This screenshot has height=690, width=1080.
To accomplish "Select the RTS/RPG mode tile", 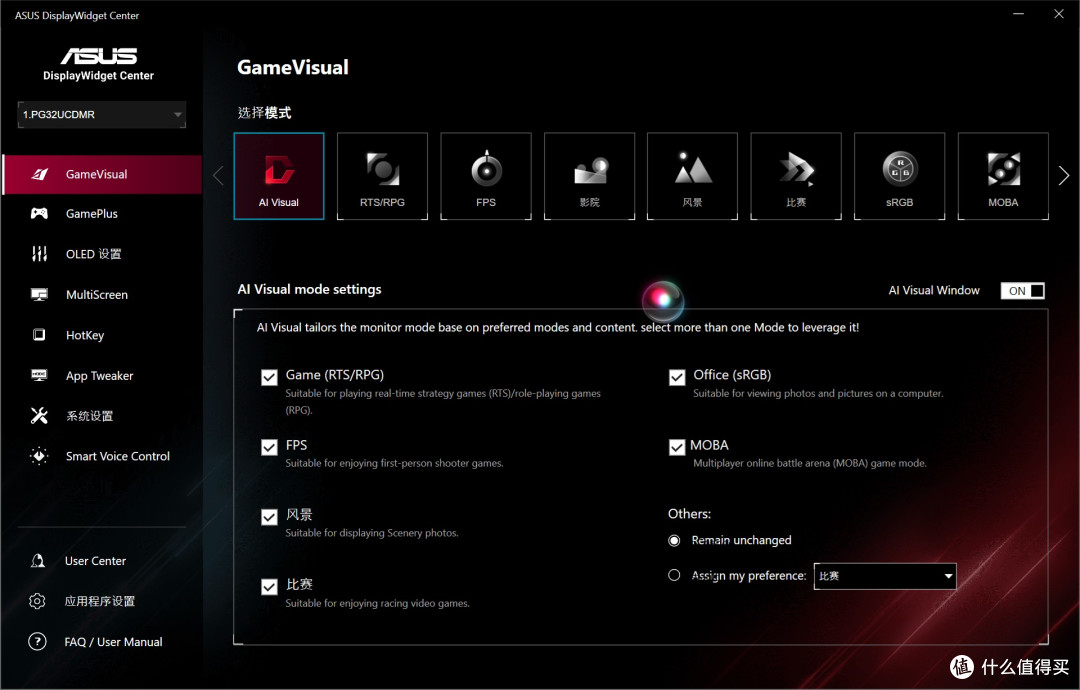I will coord(382,176).
